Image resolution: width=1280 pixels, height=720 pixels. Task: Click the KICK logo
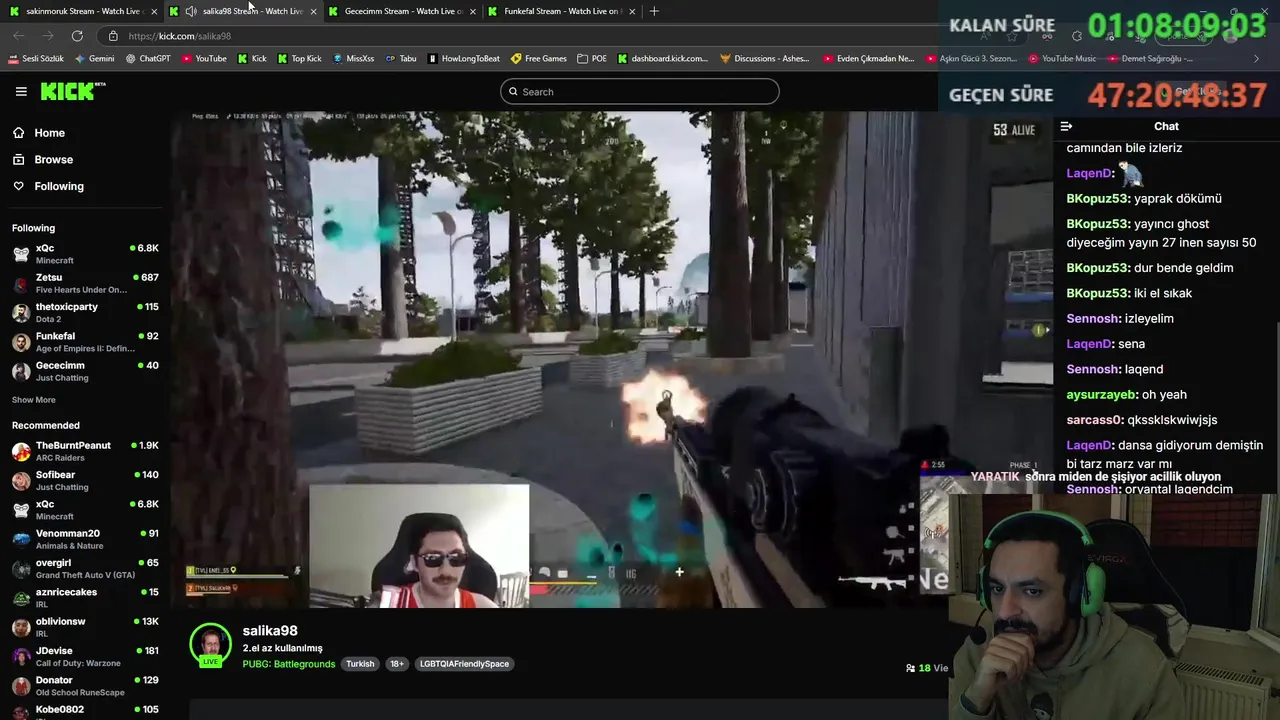73,91
